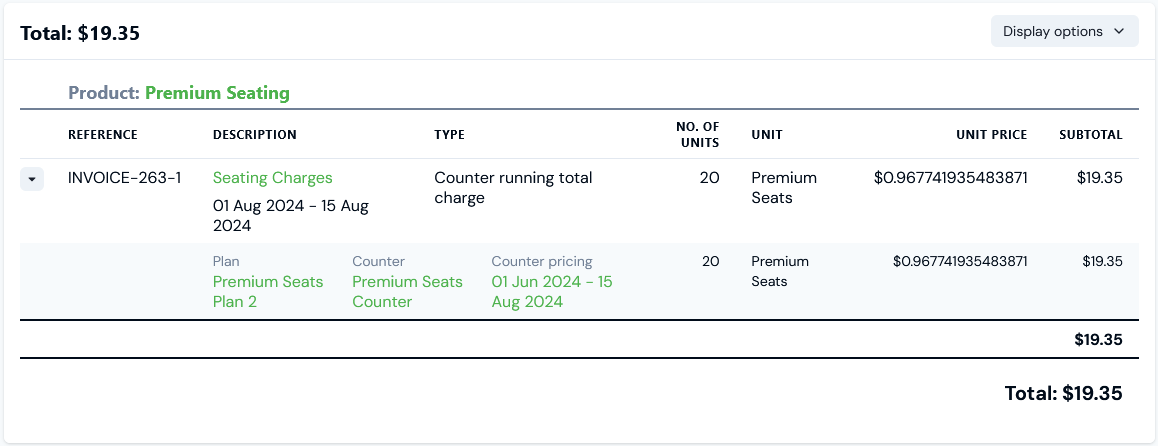Screen dimensions: 1158x446
Task: Open the Premium Seating product link
Action: click(x=217, y=93)
